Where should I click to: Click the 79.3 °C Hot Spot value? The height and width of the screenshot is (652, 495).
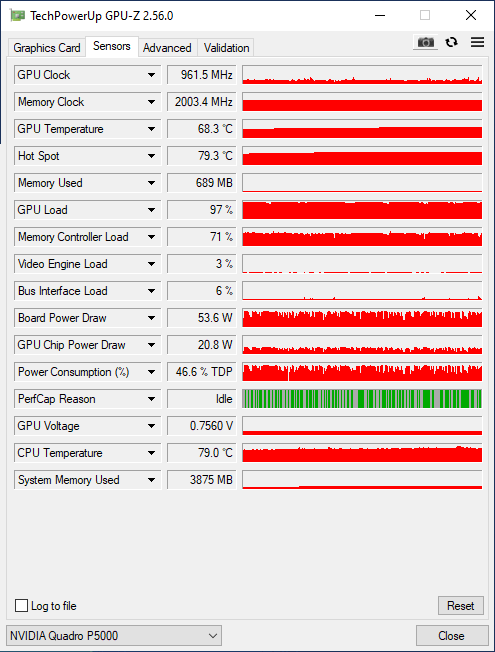pyautogui.click(x=202, y=156)
